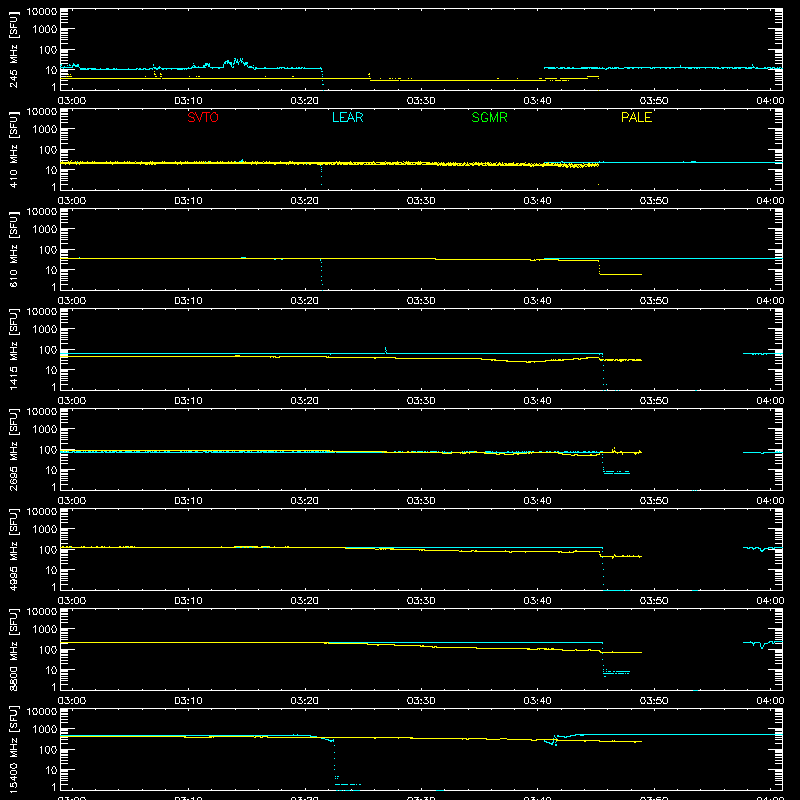Click 03:20 time label under 2695 MHz plot

click(305, 501)
